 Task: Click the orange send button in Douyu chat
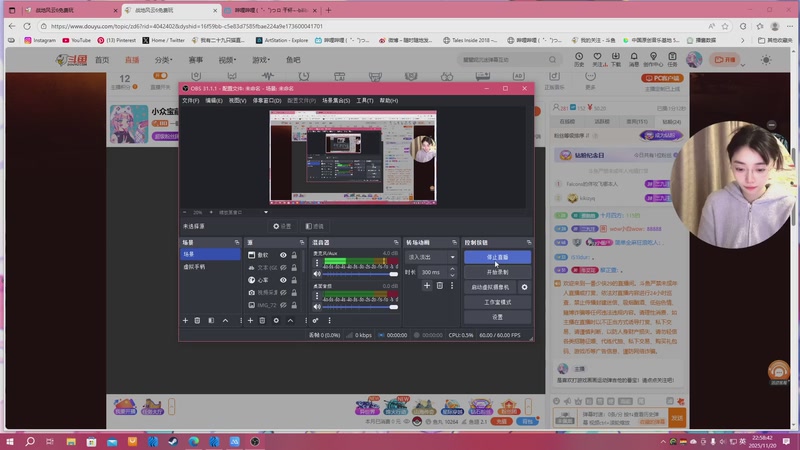tap(677, 418)
